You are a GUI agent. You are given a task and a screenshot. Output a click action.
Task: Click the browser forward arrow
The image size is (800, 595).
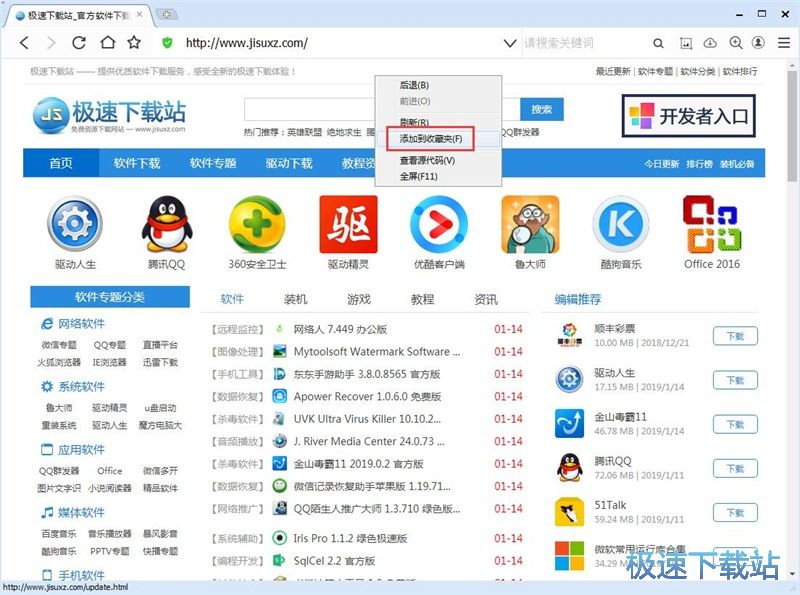(51, 43)
